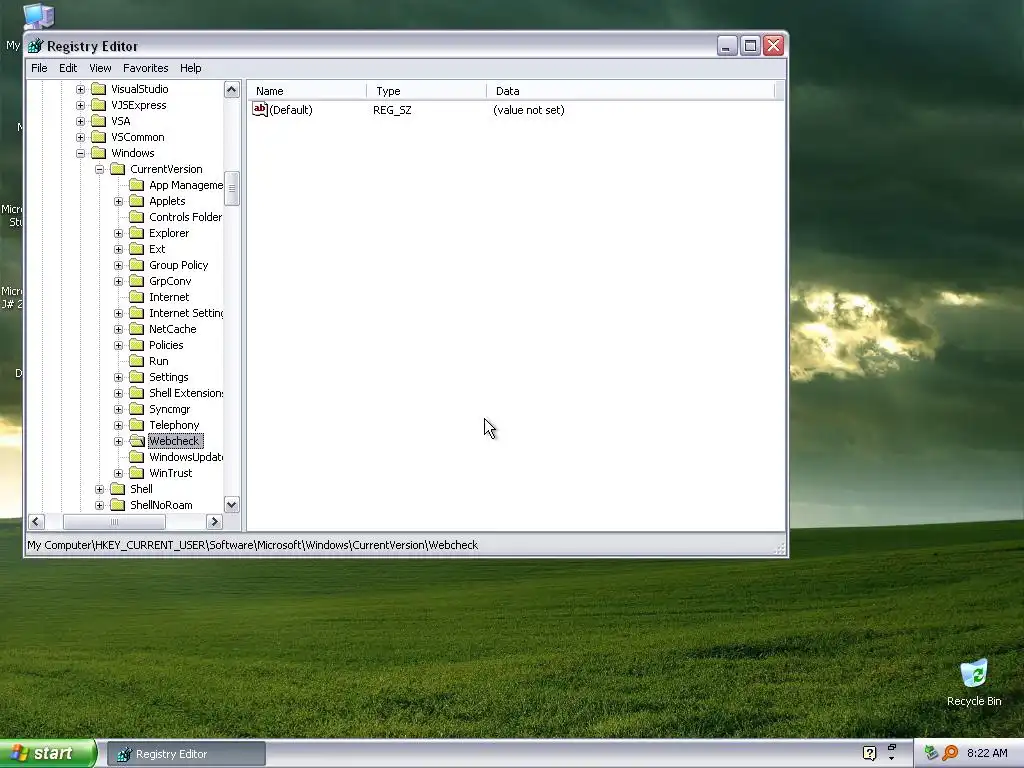
Task: Expand the Webcheck key
Action: point(118,441)
